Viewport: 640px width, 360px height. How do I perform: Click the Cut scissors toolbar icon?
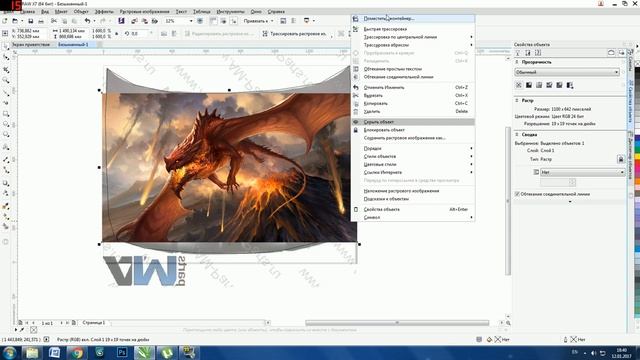(53, 21)
